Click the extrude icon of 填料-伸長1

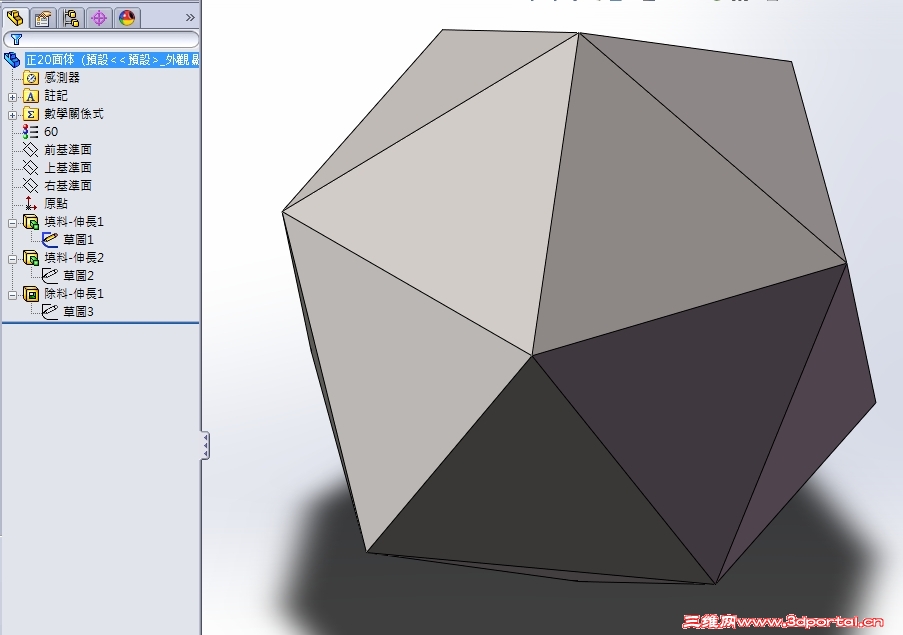31,222
